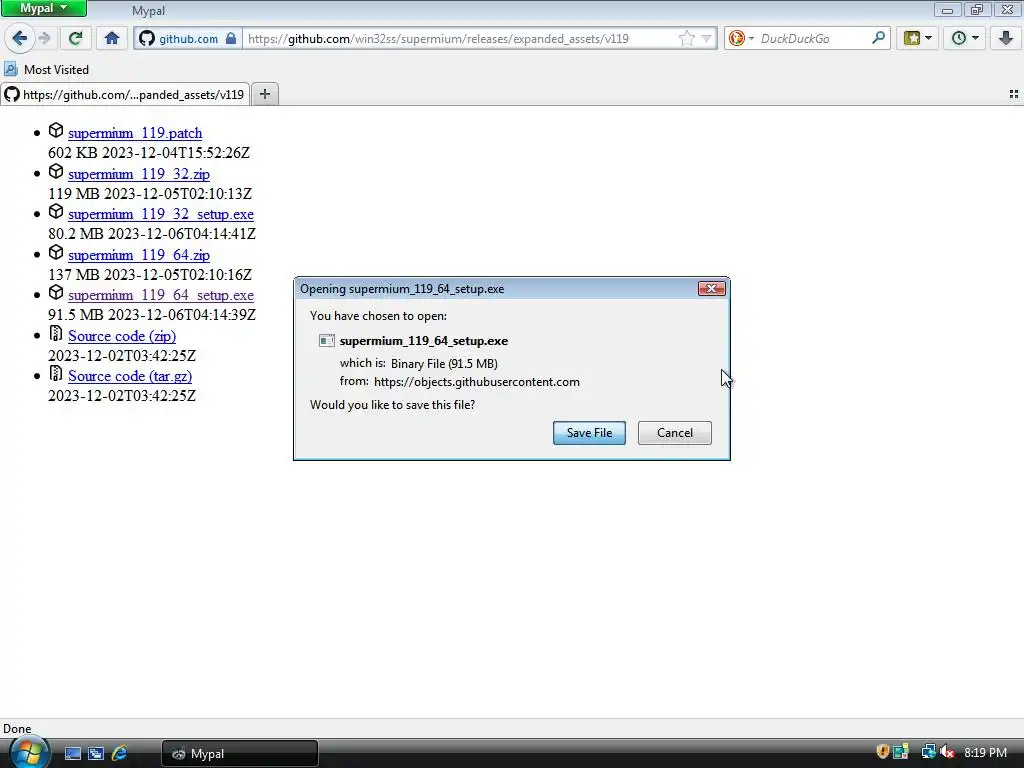
Task: Click Save File in the download dialog
Action: pos(589,433)
